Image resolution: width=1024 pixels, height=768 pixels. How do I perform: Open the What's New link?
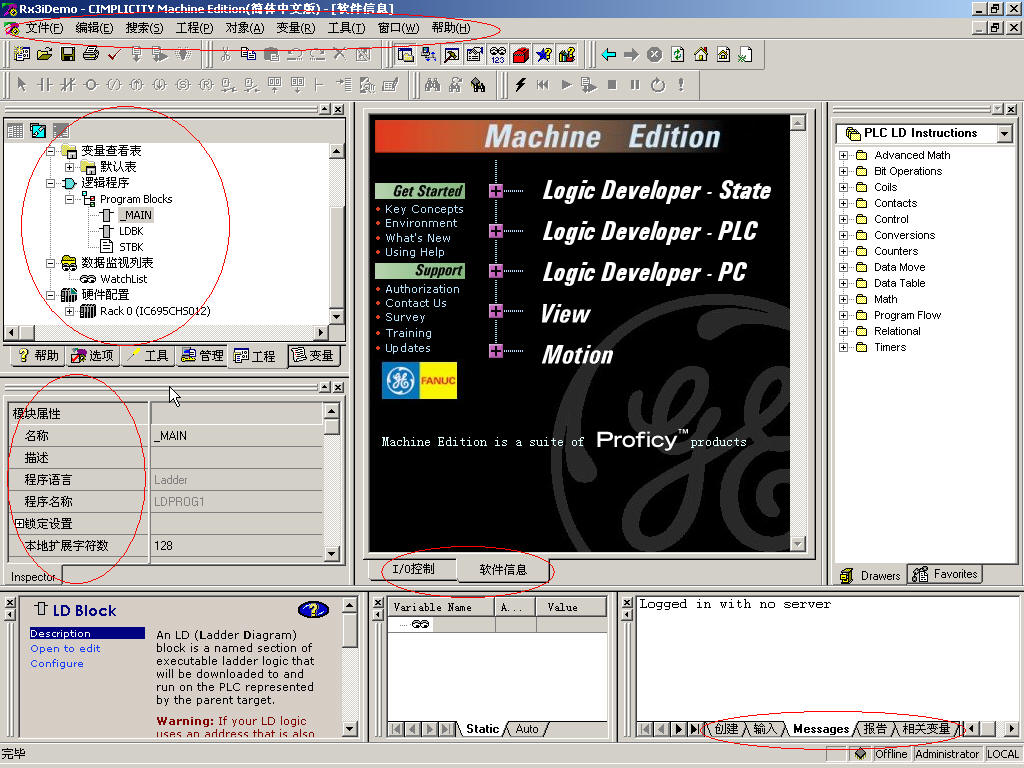(418, 238)
